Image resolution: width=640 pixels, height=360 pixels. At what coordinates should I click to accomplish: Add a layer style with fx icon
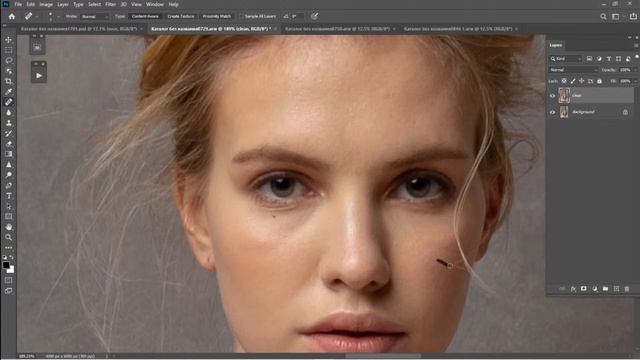[573, 289]
